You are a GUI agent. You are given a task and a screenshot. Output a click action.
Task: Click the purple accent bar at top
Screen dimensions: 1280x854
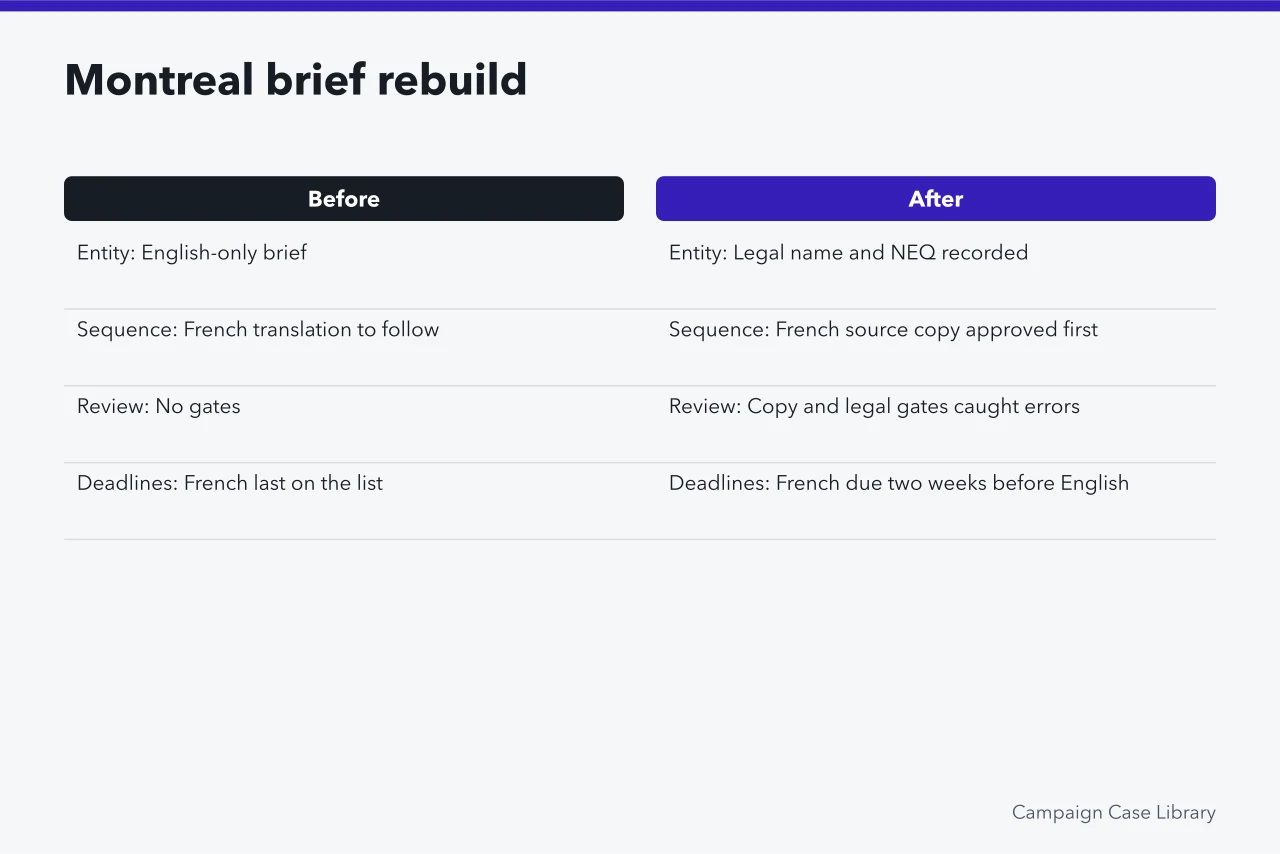pos(640,5)
